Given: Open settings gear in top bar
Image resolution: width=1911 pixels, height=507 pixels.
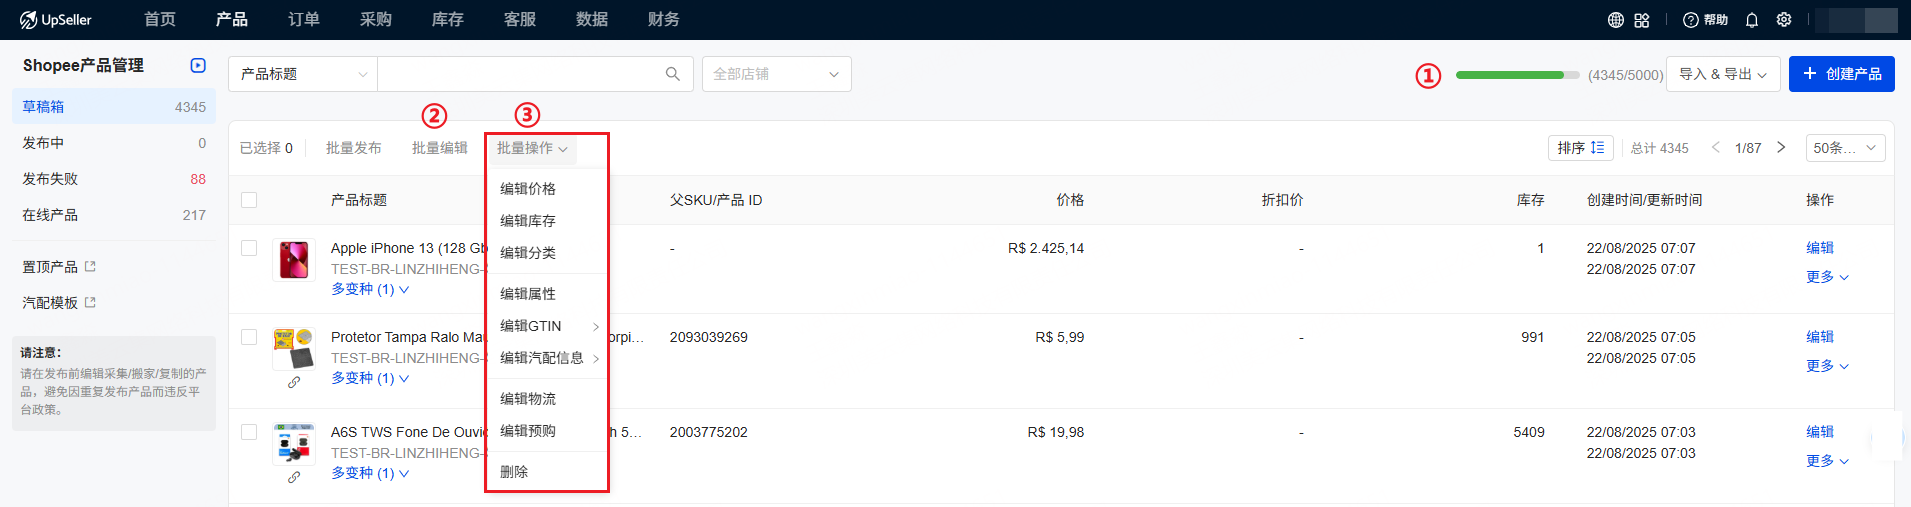Looking at the screenshot, I should point(1784,20).
